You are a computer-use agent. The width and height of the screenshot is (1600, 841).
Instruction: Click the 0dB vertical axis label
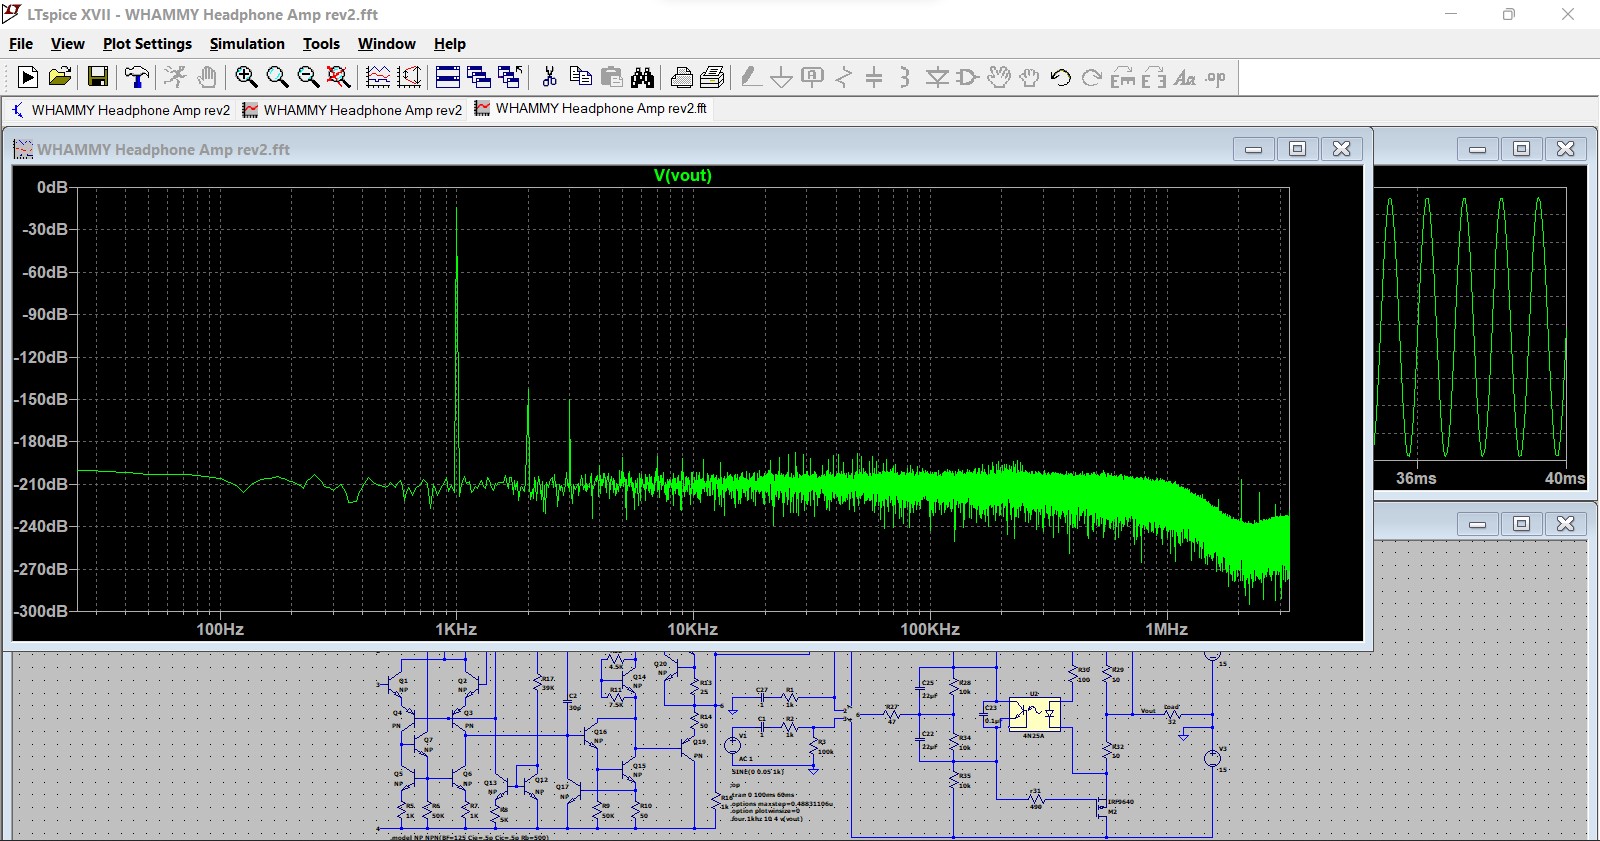(52, 187)
